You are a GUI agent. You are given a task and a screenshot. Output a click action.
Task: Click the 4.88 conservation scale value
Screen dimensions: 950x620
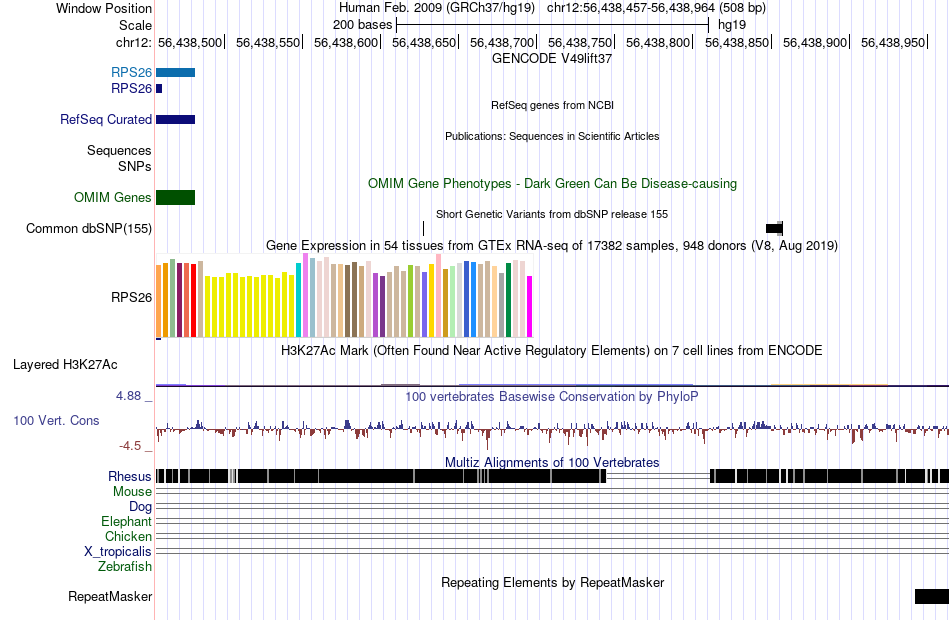tap(128, 396)
